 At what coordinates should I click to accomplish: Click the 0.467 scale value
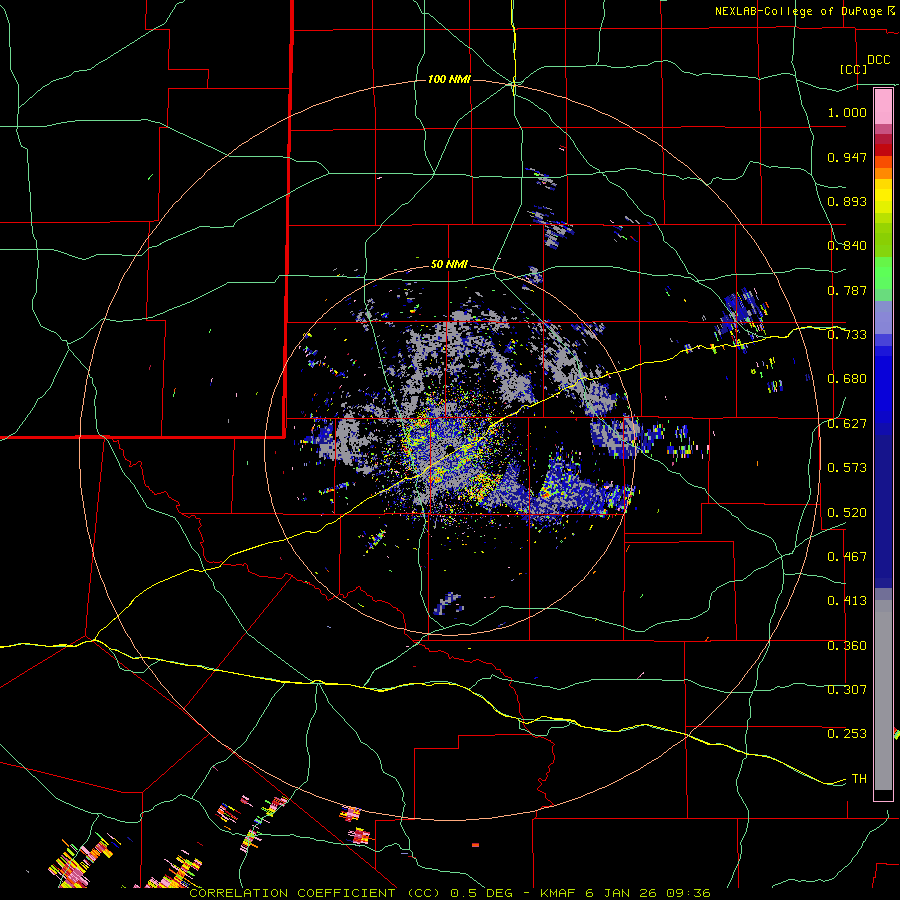coord(847,557)
